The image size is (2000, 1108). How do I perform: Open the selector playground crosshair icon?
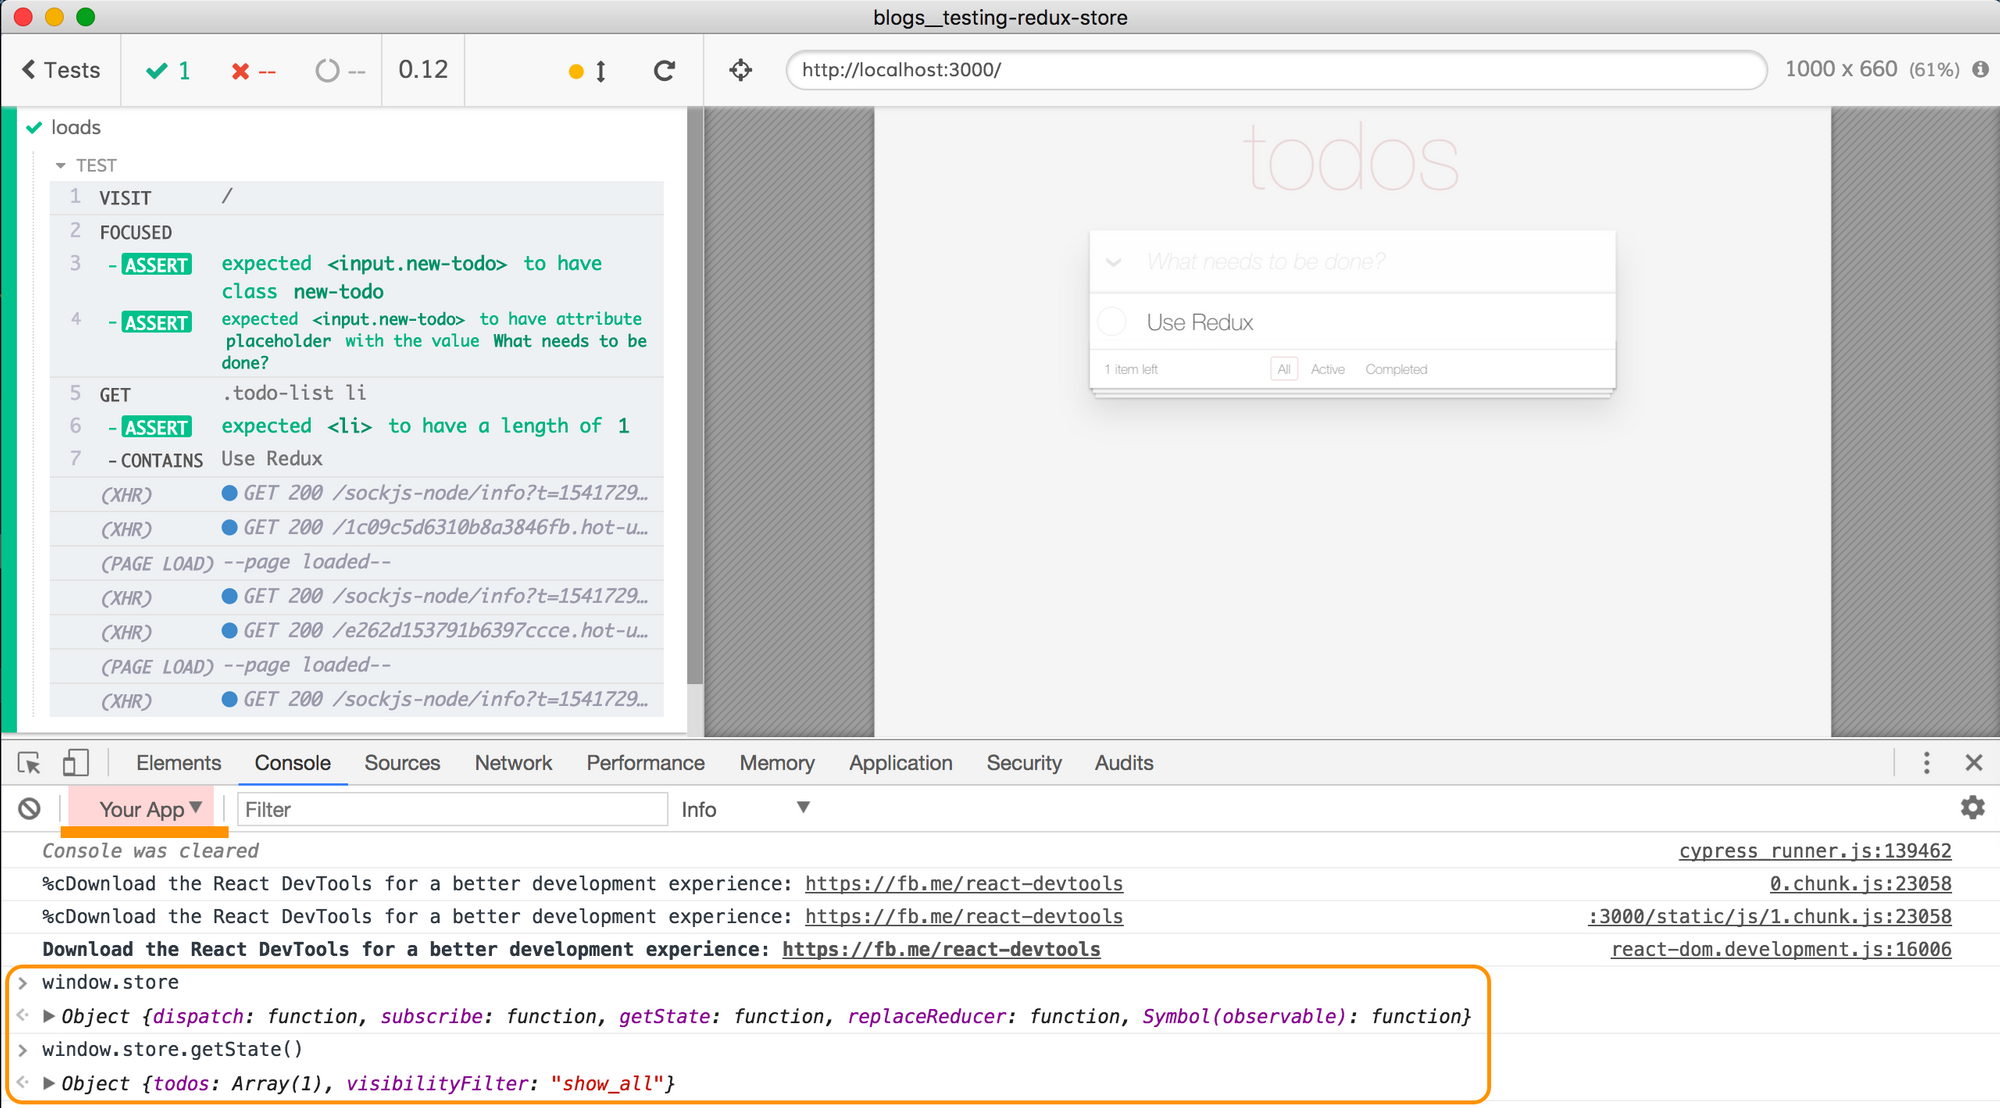click(x=740, y=70)
